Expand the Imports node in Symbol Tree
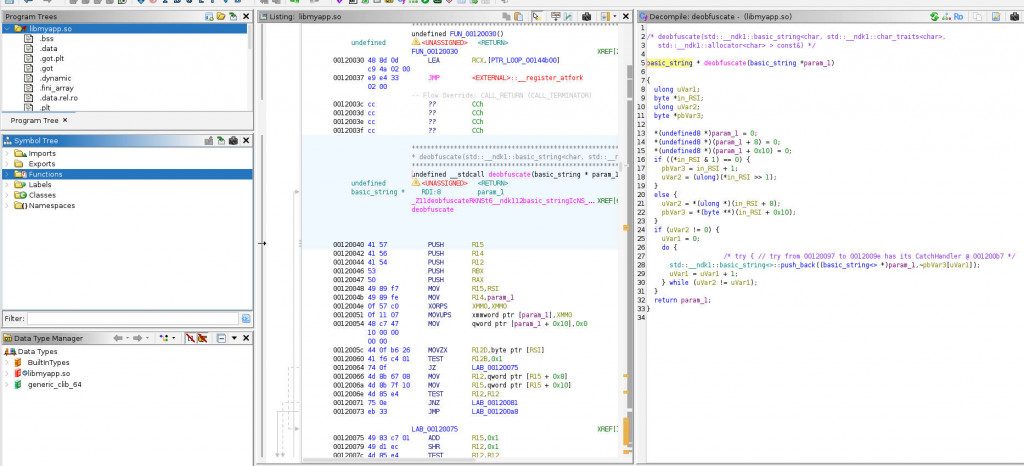This screenshot has height=466, width=1024. [x=8, y=153]
